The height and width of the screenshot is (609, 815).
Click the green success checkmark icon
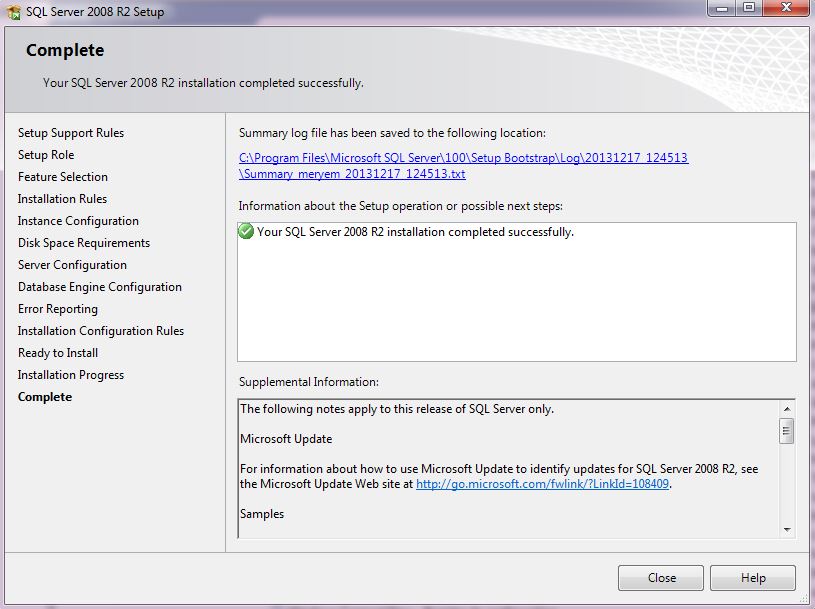click(246, 231)
